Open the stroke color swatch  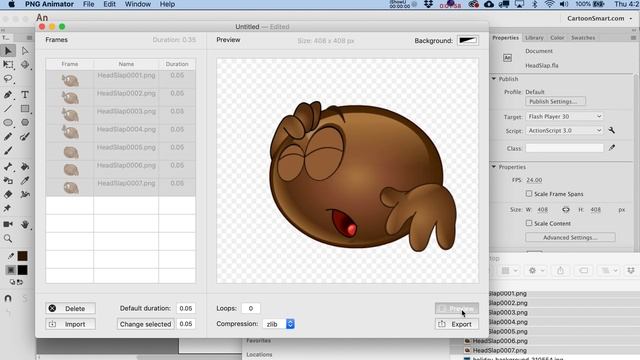[x=22, y=256]
